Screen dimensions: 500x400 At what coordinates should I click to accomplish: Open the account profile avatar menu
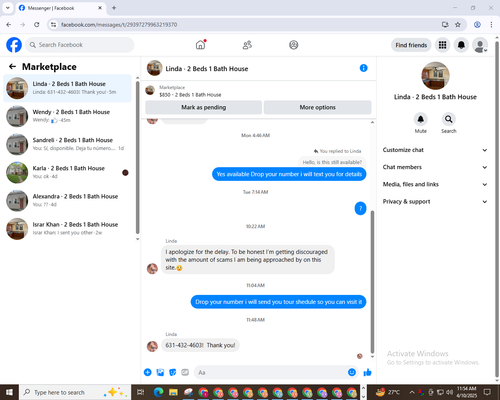480,45
